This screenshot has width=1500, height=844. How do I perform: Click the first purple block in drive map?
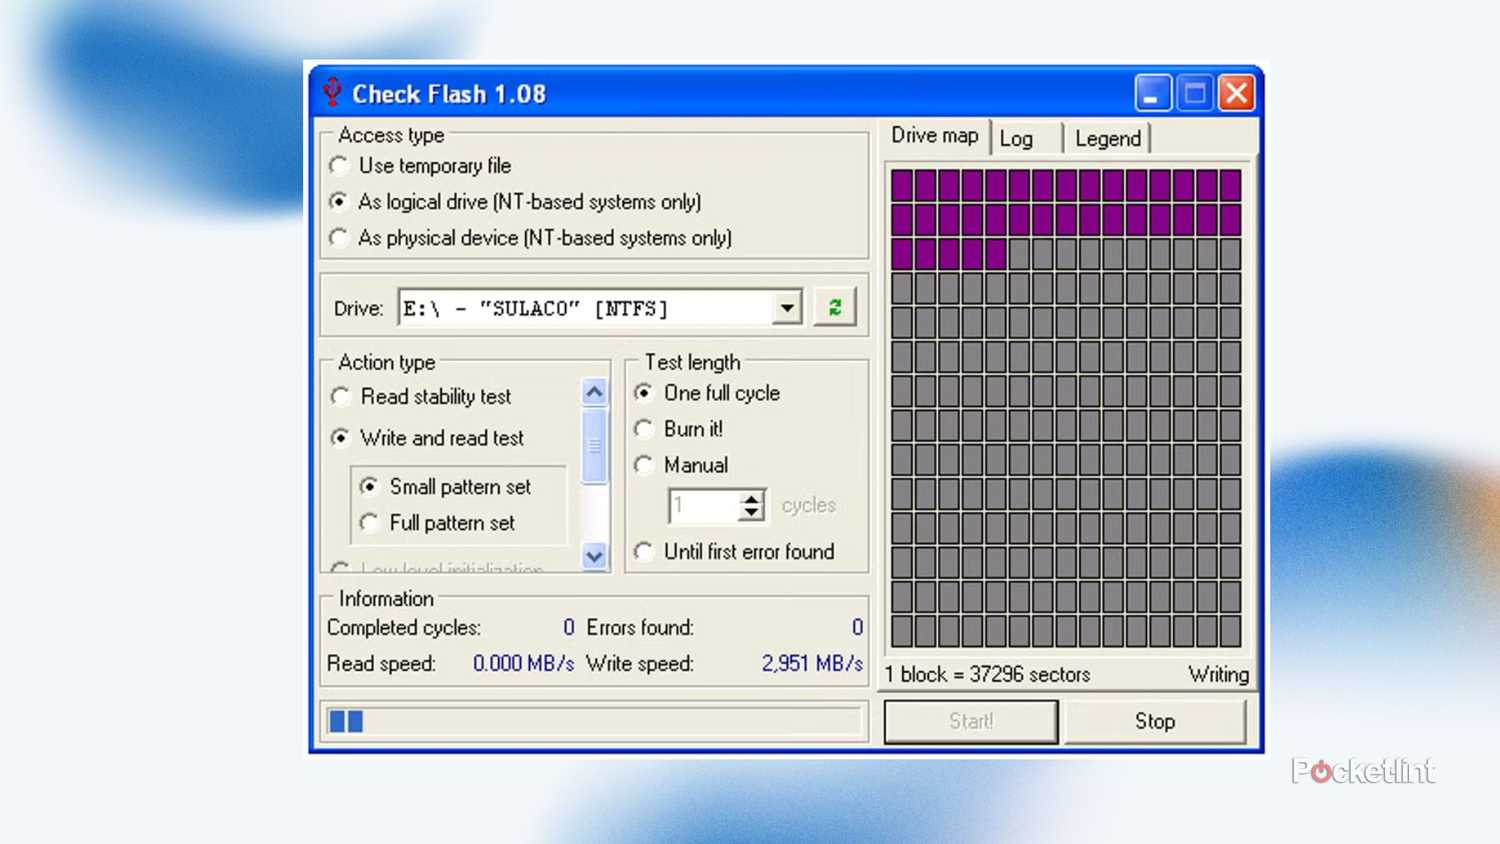point(902,184)
